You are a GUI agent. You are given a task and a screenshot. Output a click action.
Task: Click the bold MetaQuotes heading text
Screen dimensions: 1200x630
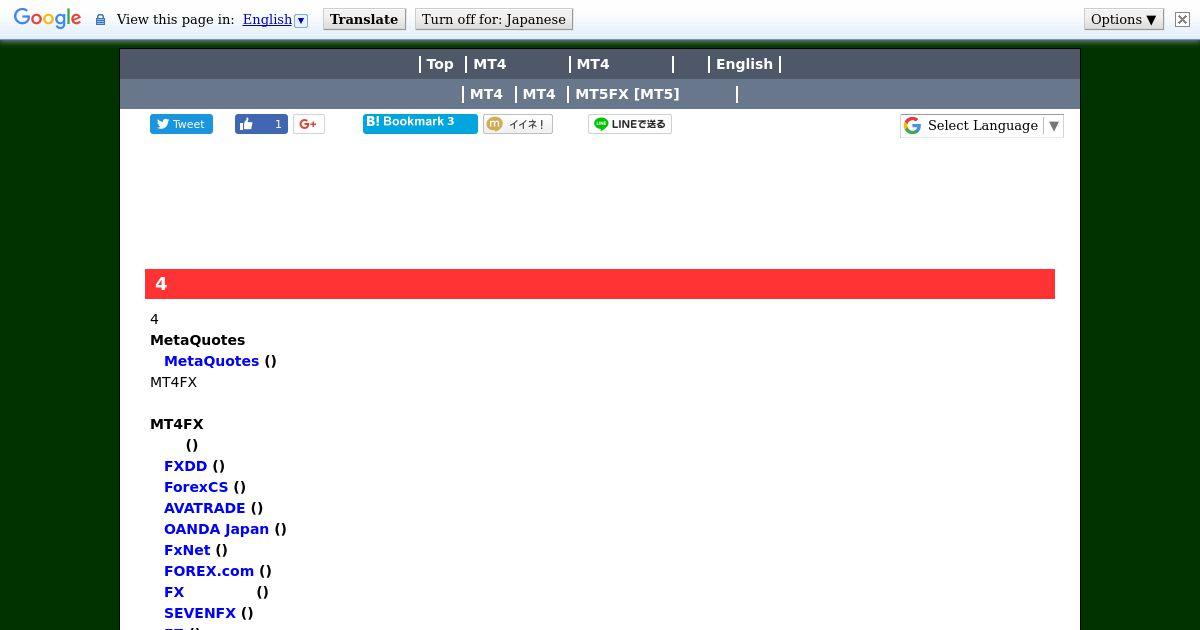coord(197,340)
